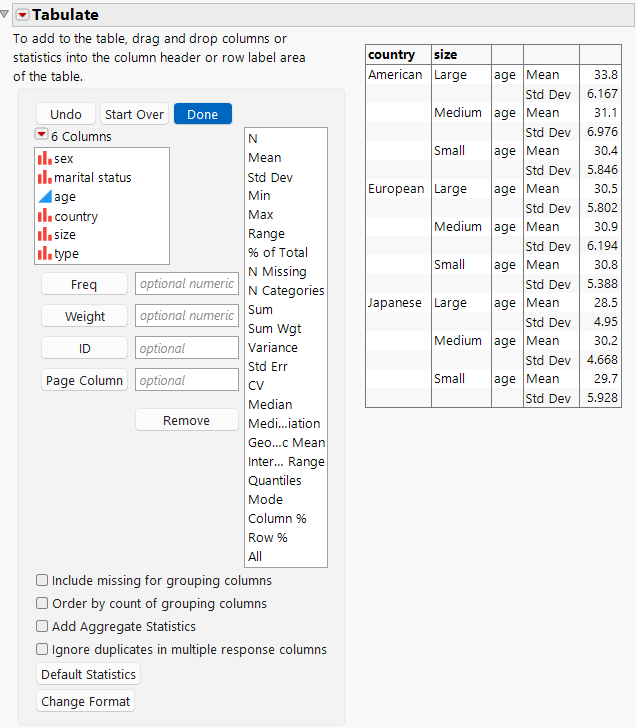Open the Tabulate red triangle menu
The height and width of the screenshot is (728, 636).
22,15
